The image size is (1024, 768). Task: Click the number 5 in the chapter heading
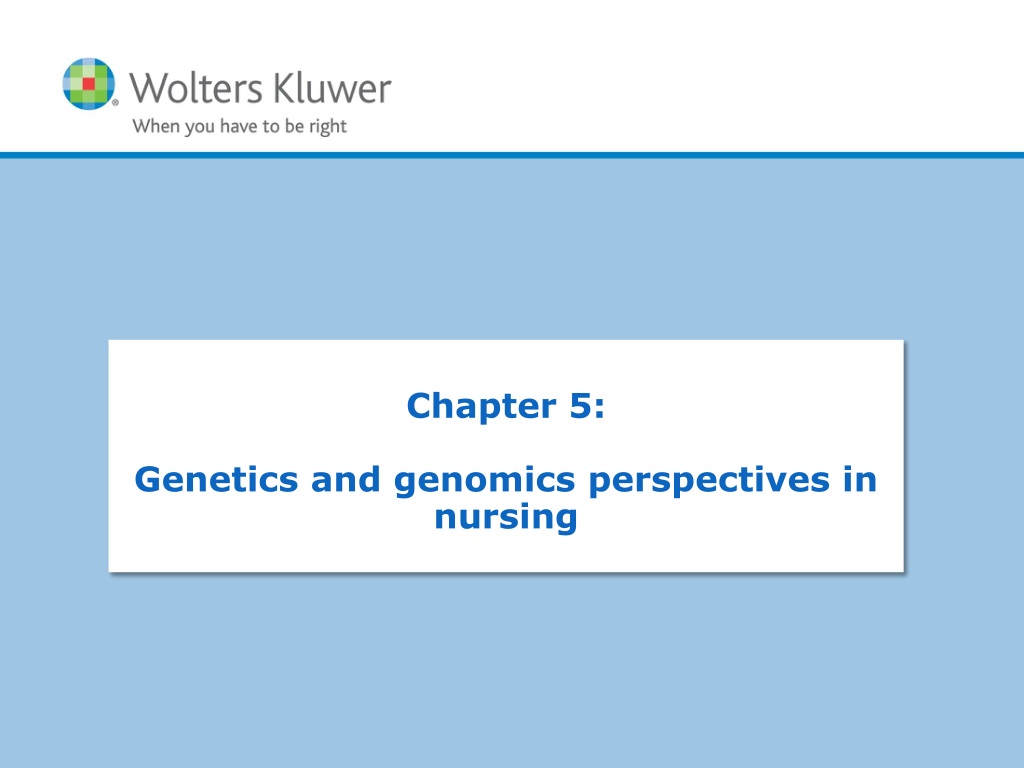[581, 406]
